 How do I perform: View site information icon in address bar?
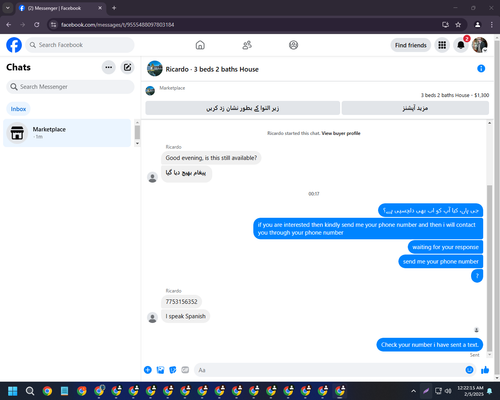[x=53, y=25]
